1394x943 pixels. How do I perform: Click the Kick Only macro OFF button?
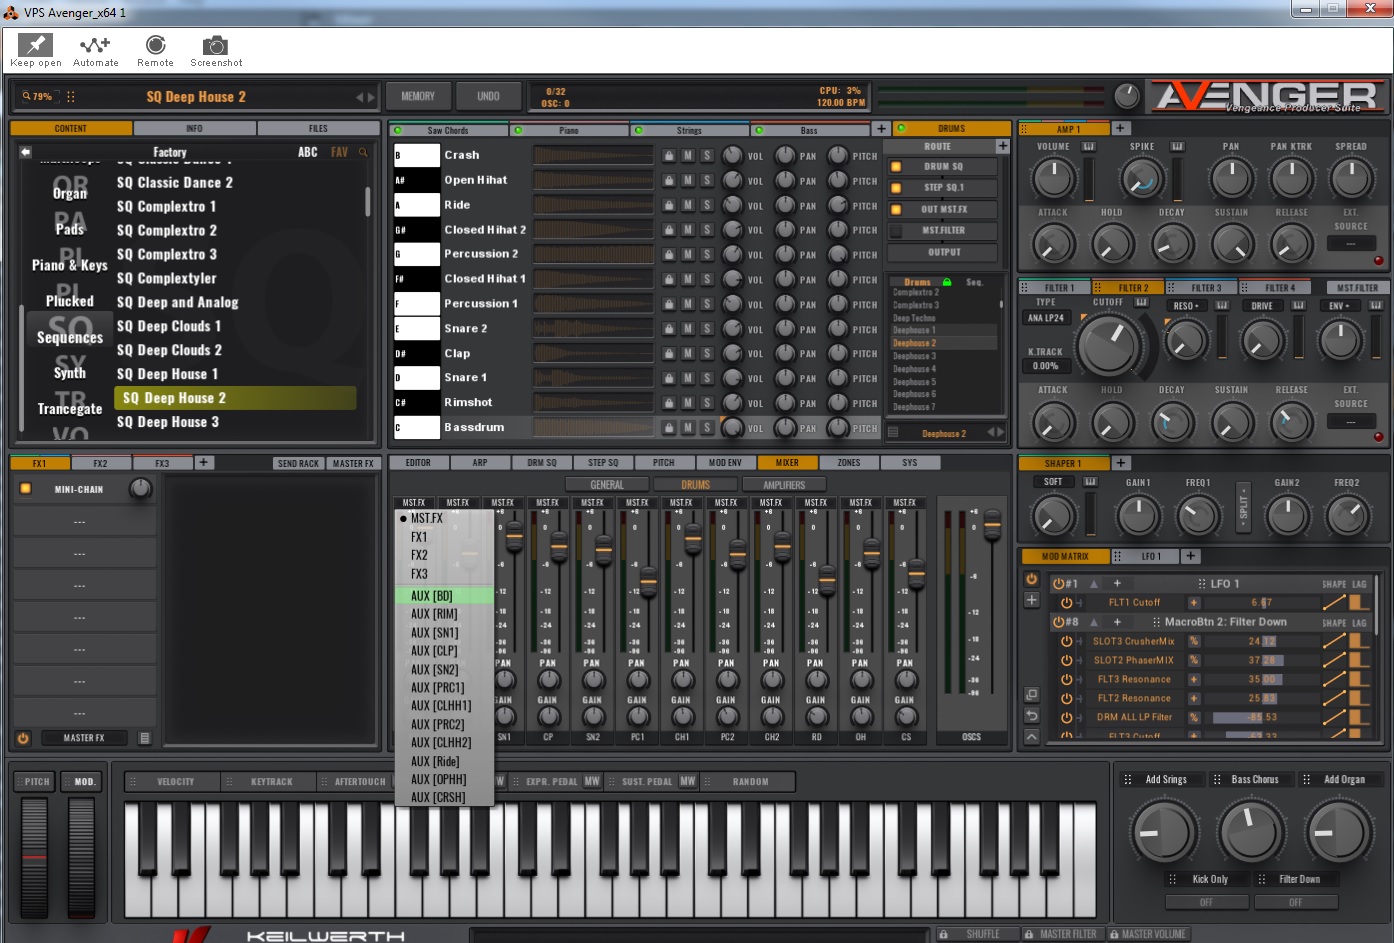tap(1206, 902)
